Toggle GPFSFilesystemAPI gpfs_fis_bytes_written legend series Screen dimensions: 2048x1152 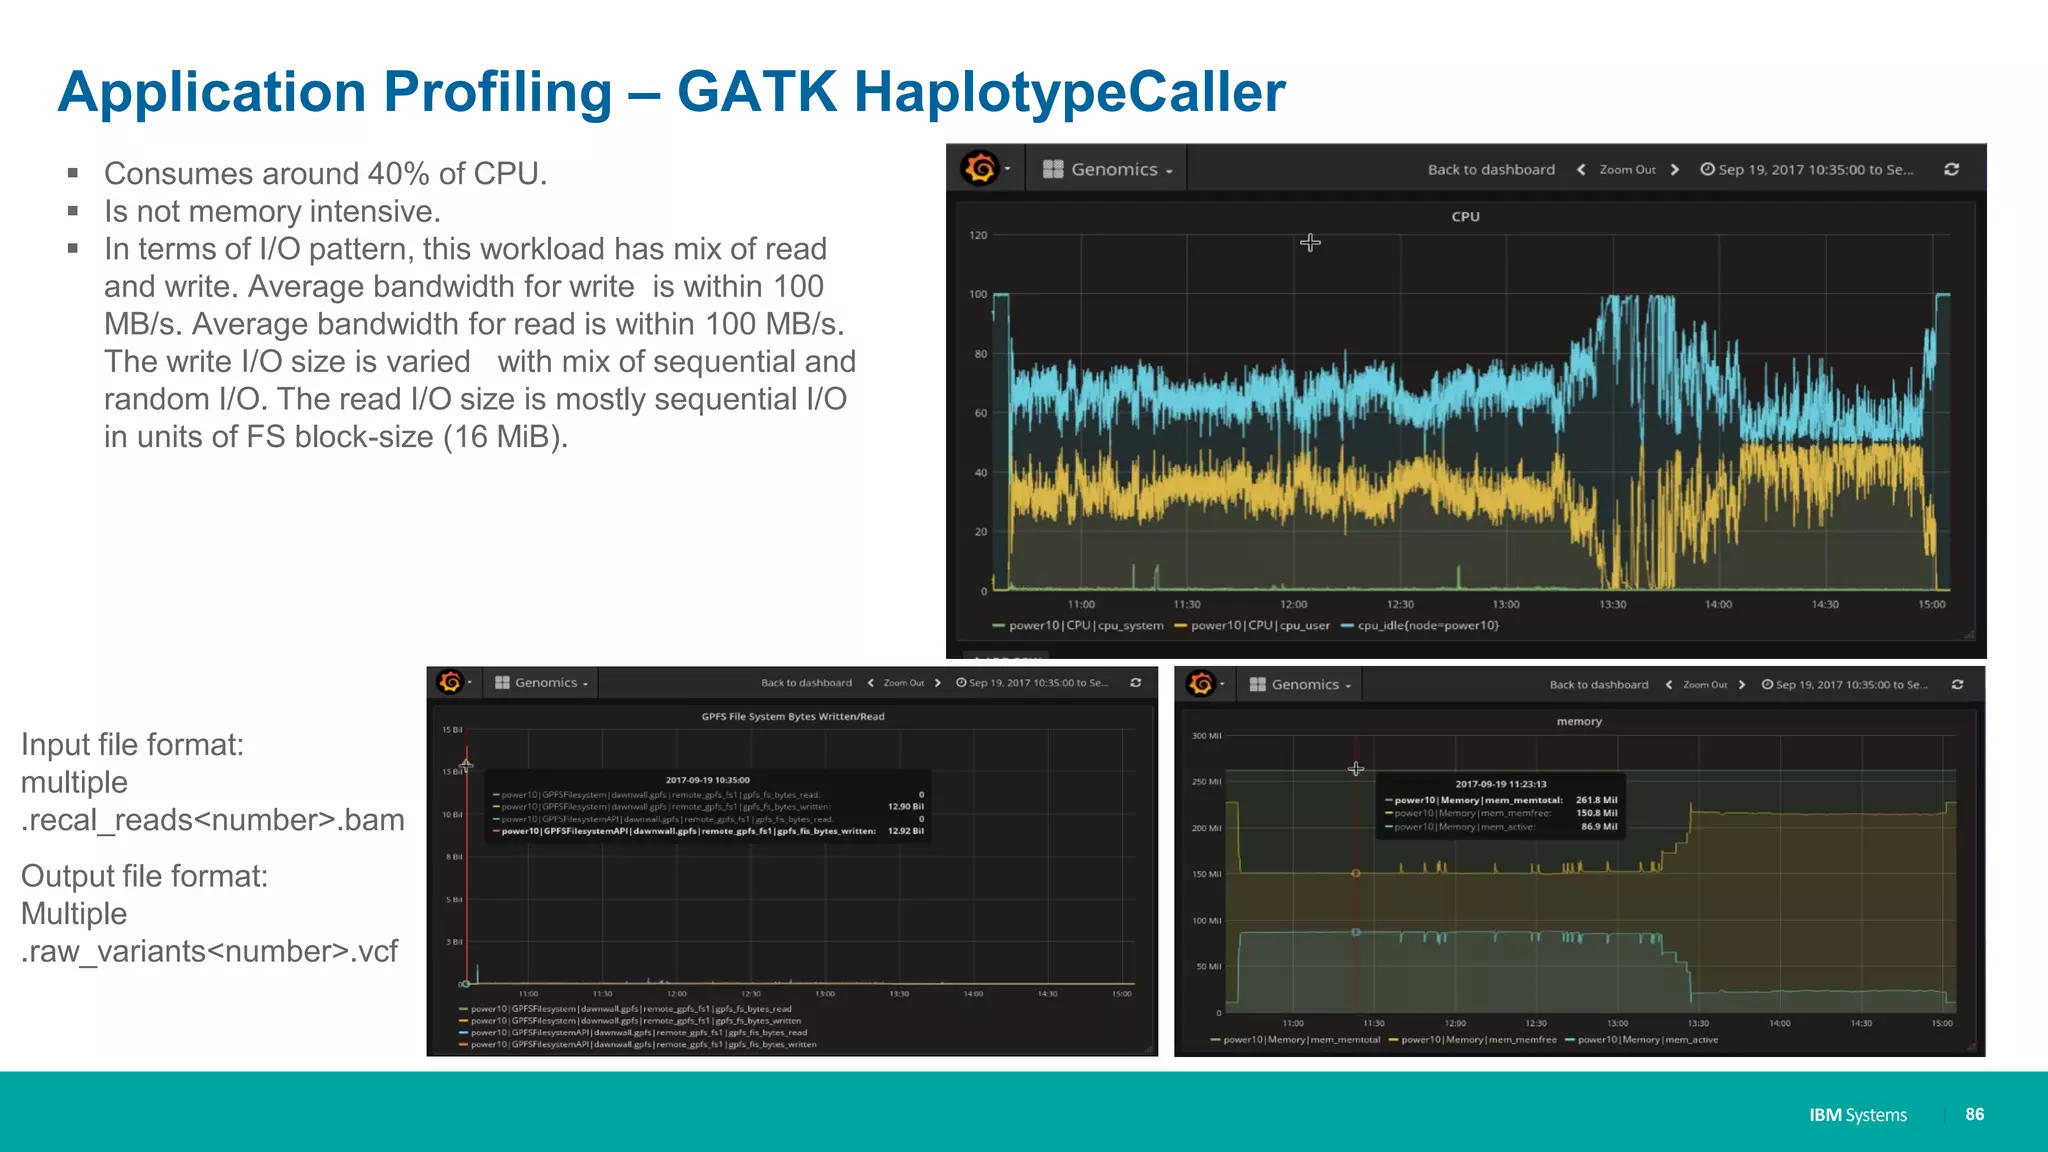point(637,1045)
